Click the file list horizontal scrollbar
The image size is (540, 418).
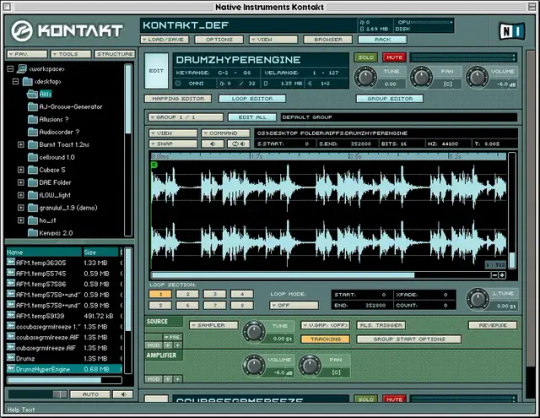(64, 380)
